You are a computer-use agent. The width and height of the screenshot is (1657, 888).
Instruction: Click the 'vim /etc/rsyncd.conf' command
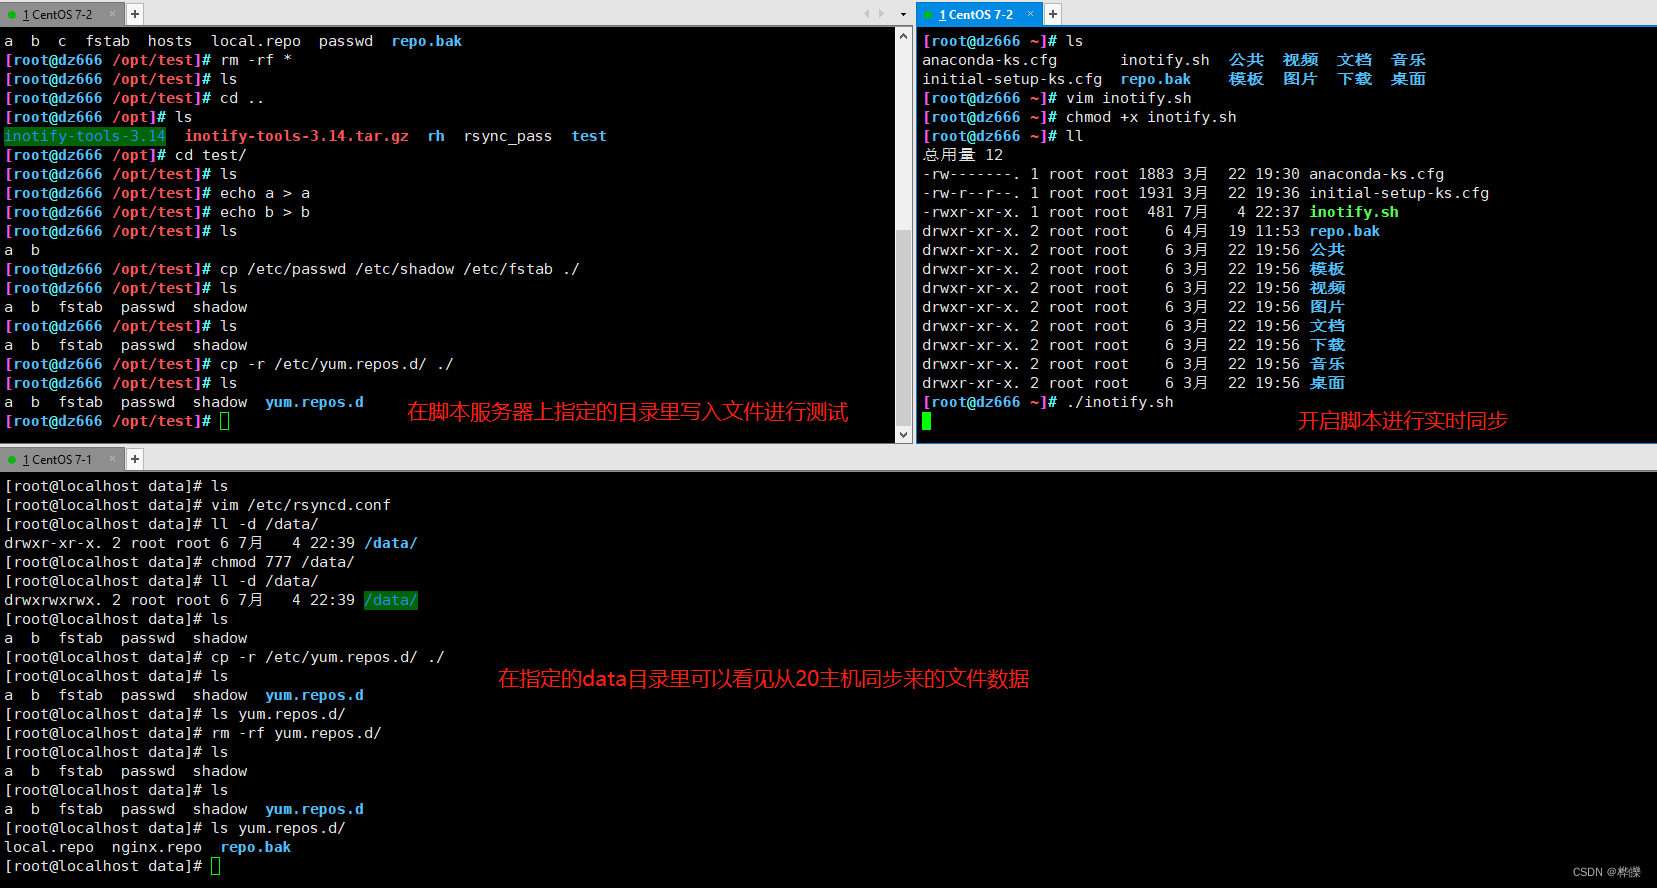(x=301, y=505)
